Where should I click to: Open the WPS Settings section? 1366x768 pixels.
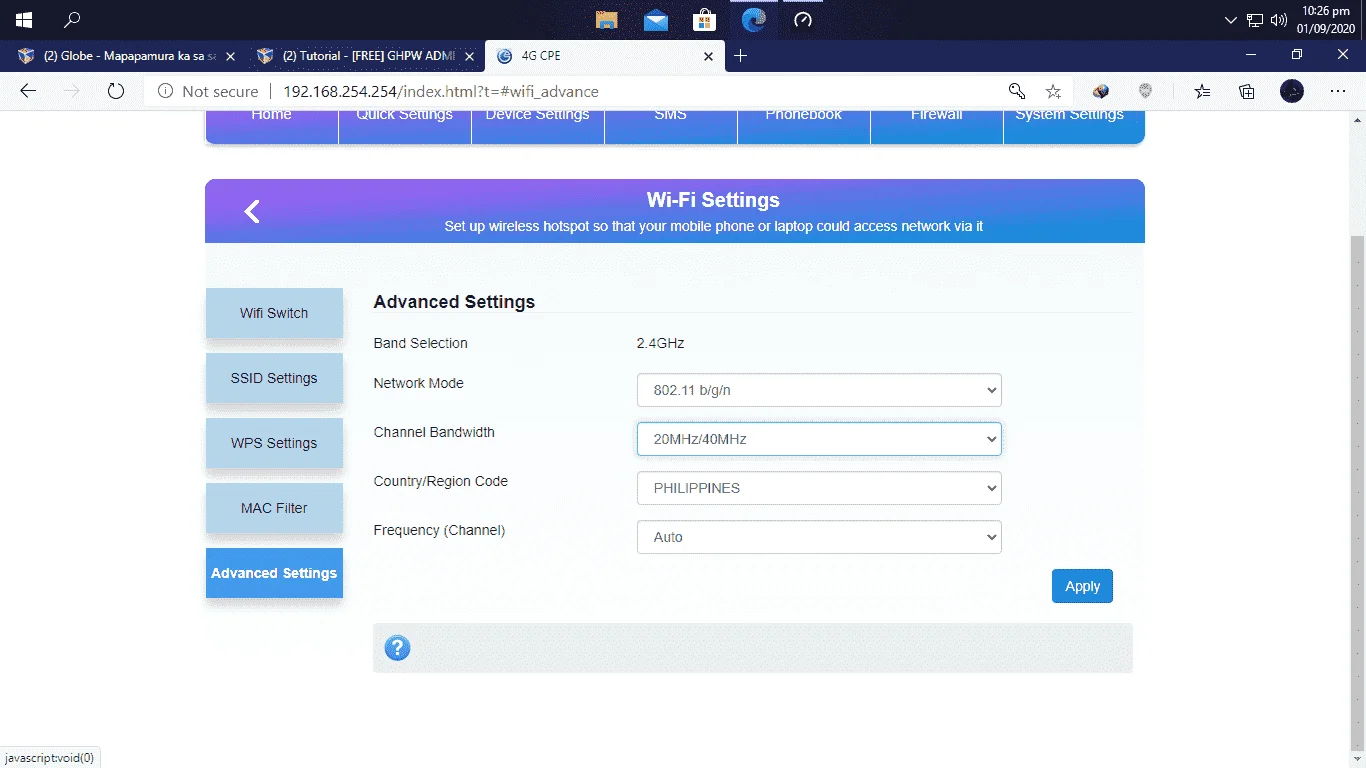(274, 443)
